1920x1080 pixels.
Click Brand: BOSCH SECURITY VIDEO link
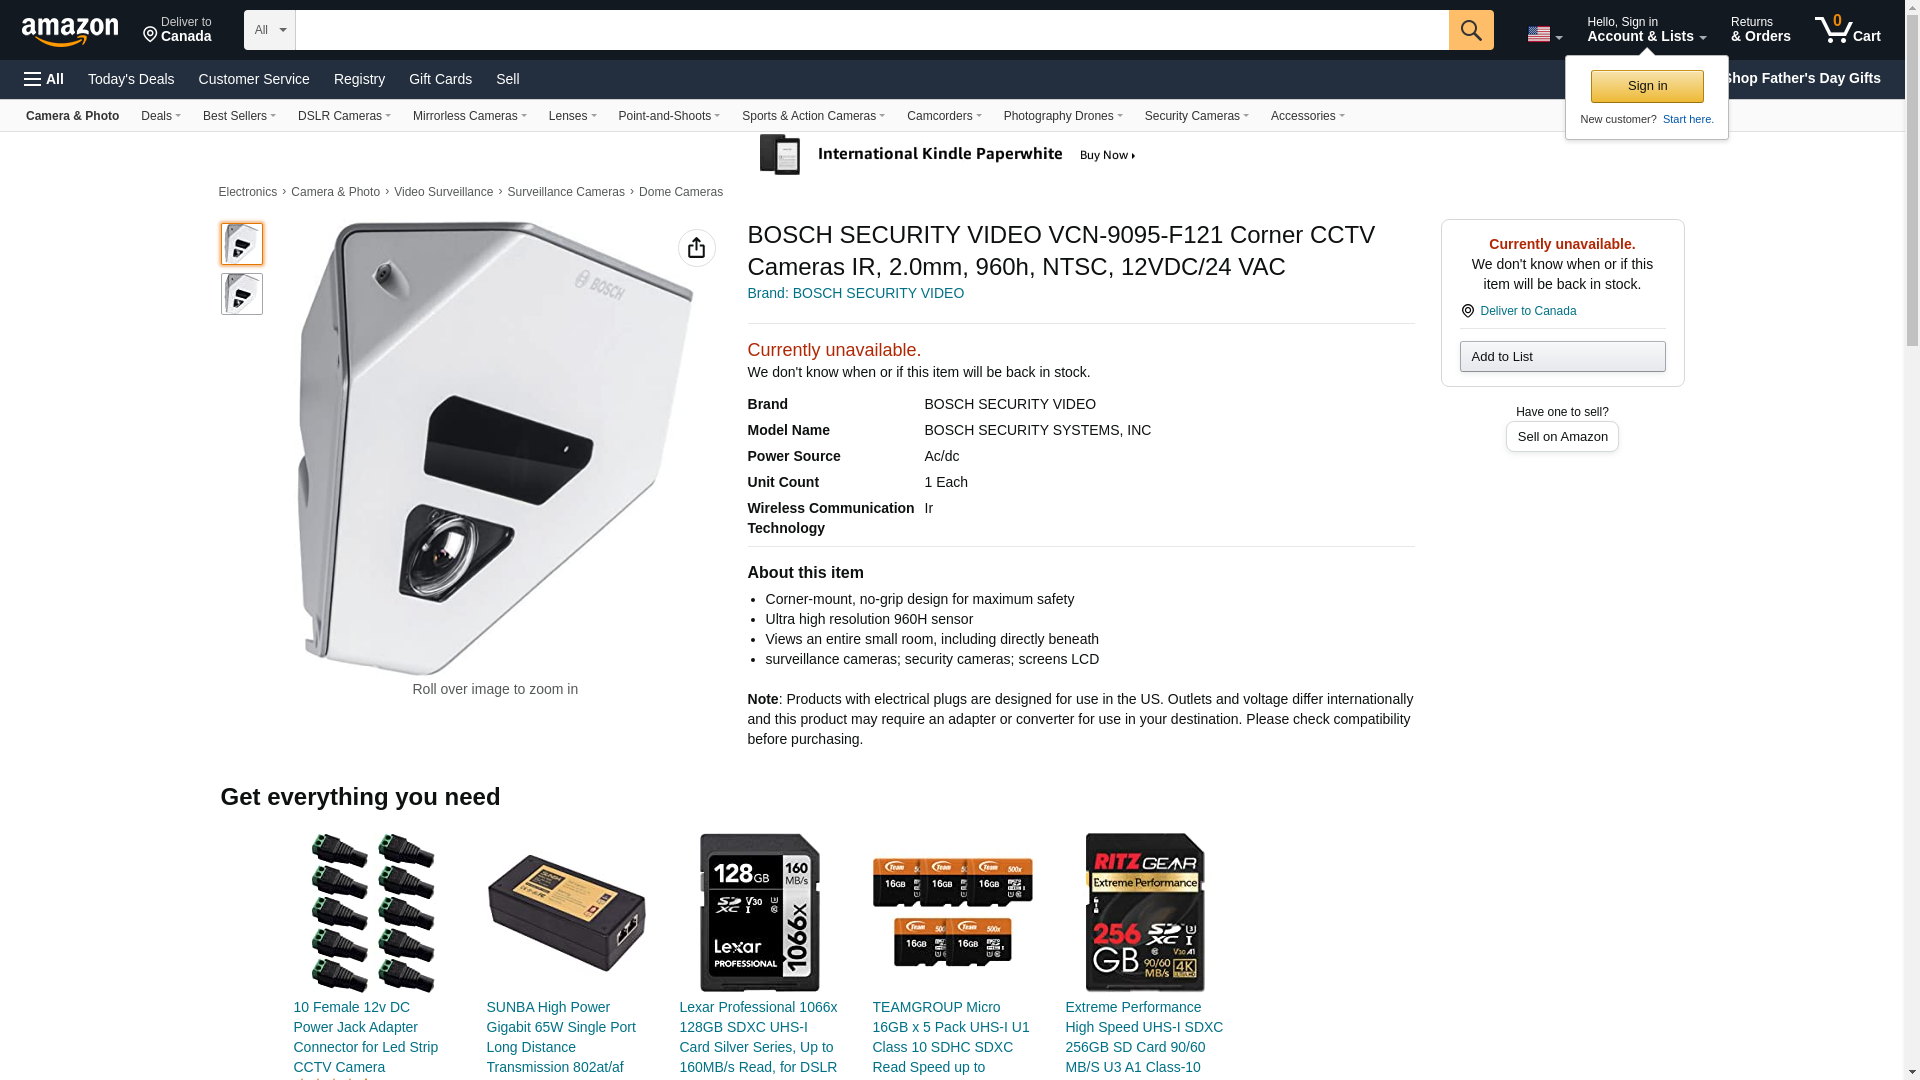tap(856, 293)
